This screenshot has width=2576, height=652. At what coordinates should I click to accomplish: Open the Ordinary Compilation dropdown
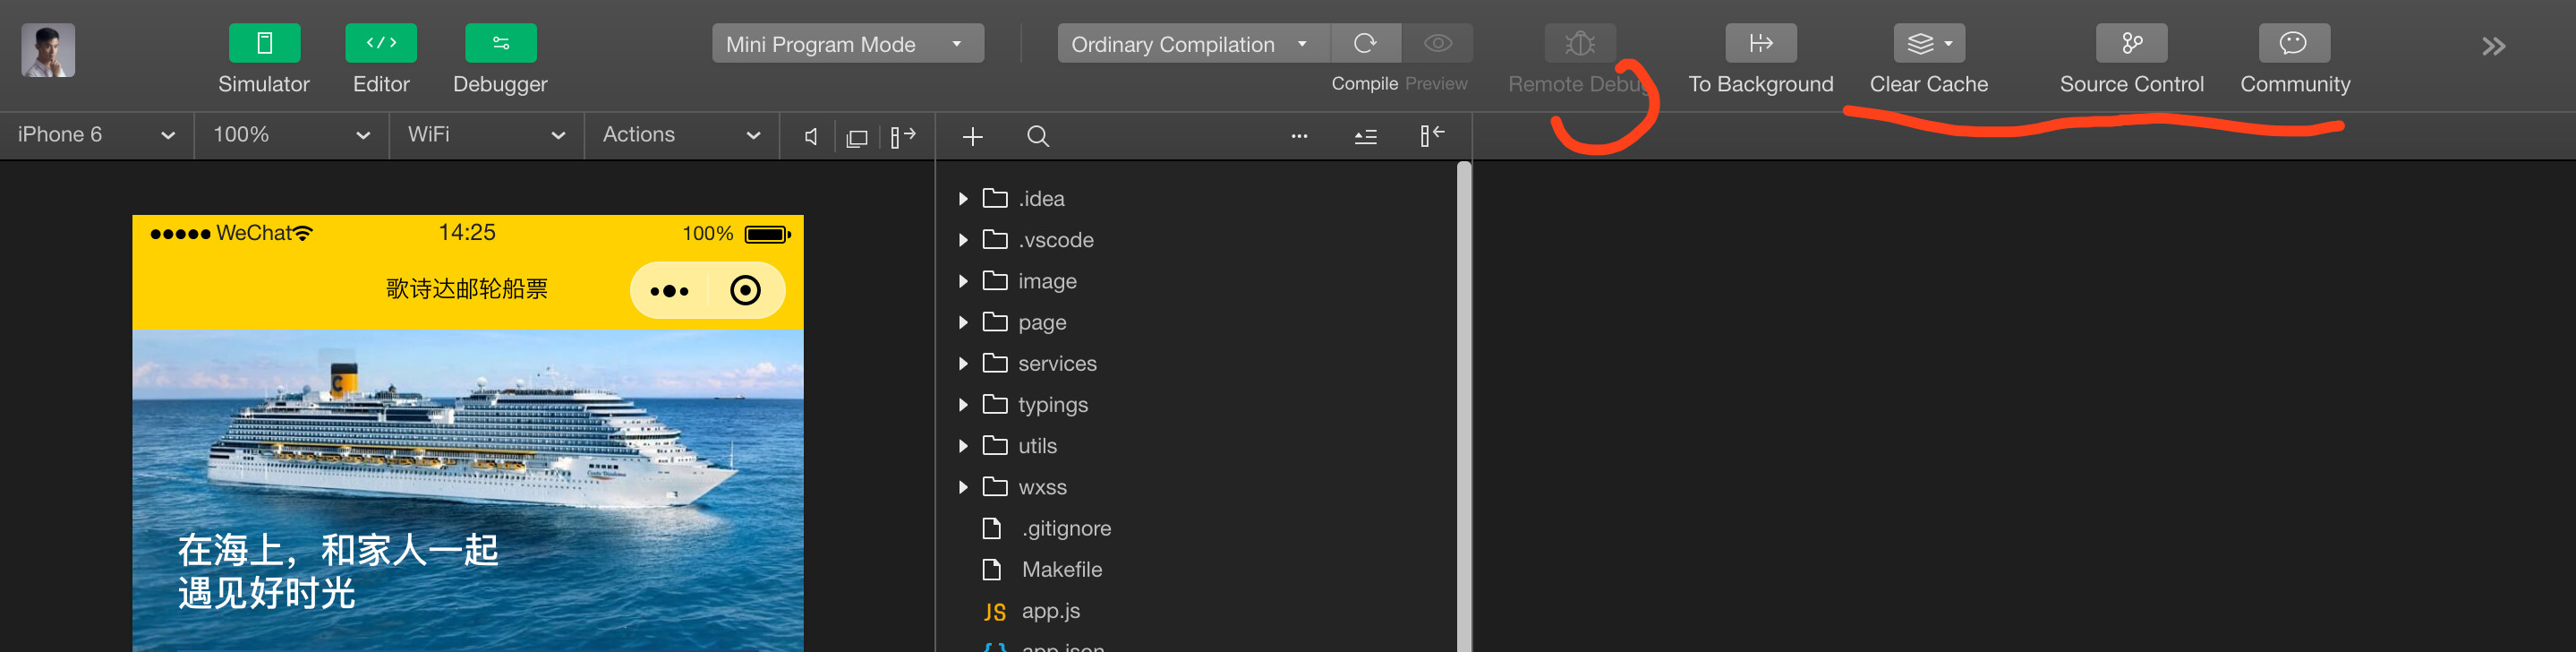pyautogui.click(x=1193, y=44)
